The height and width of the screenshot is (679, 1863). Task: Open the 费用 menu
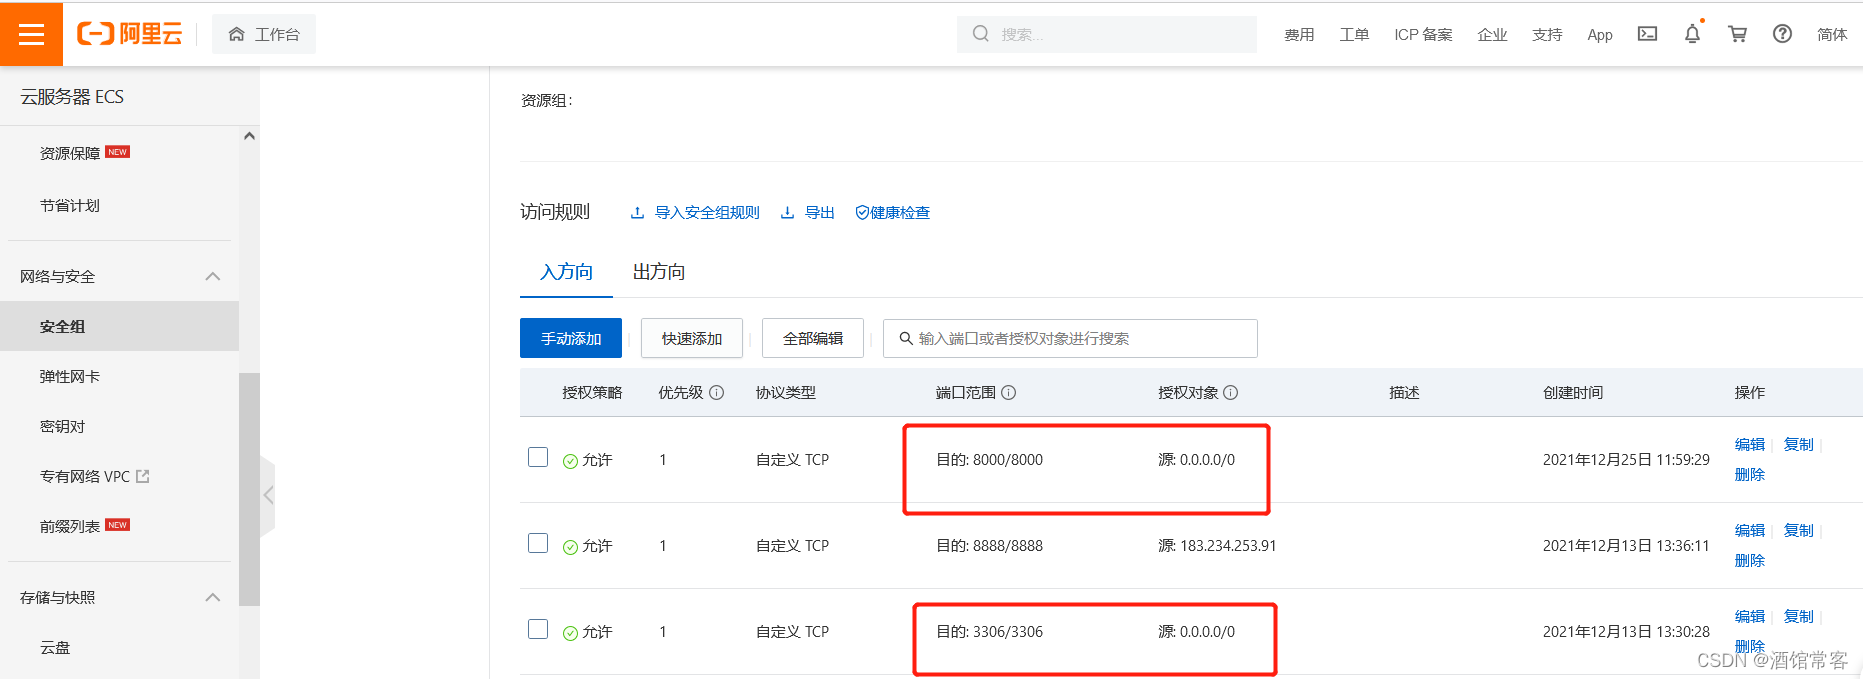coord(1299,34)
